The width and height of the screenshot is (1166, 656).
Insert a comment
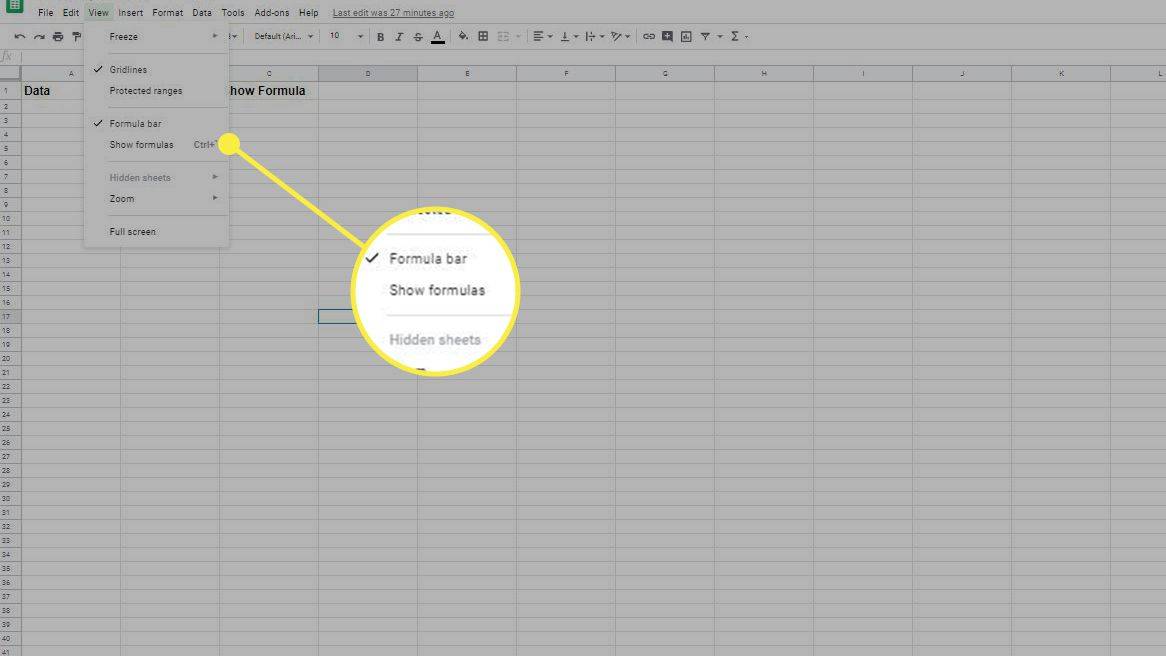pyautogui.click(x=666, y=36)
